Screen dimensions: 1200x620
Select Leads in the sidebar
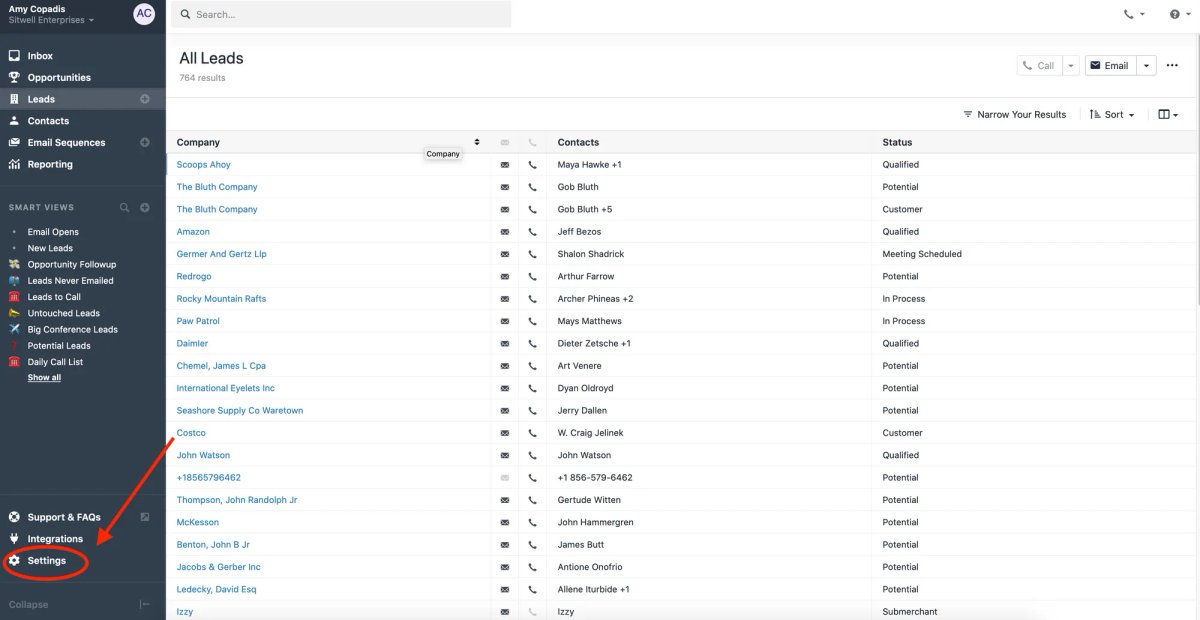pyautogui.click(x=41, y=99)
